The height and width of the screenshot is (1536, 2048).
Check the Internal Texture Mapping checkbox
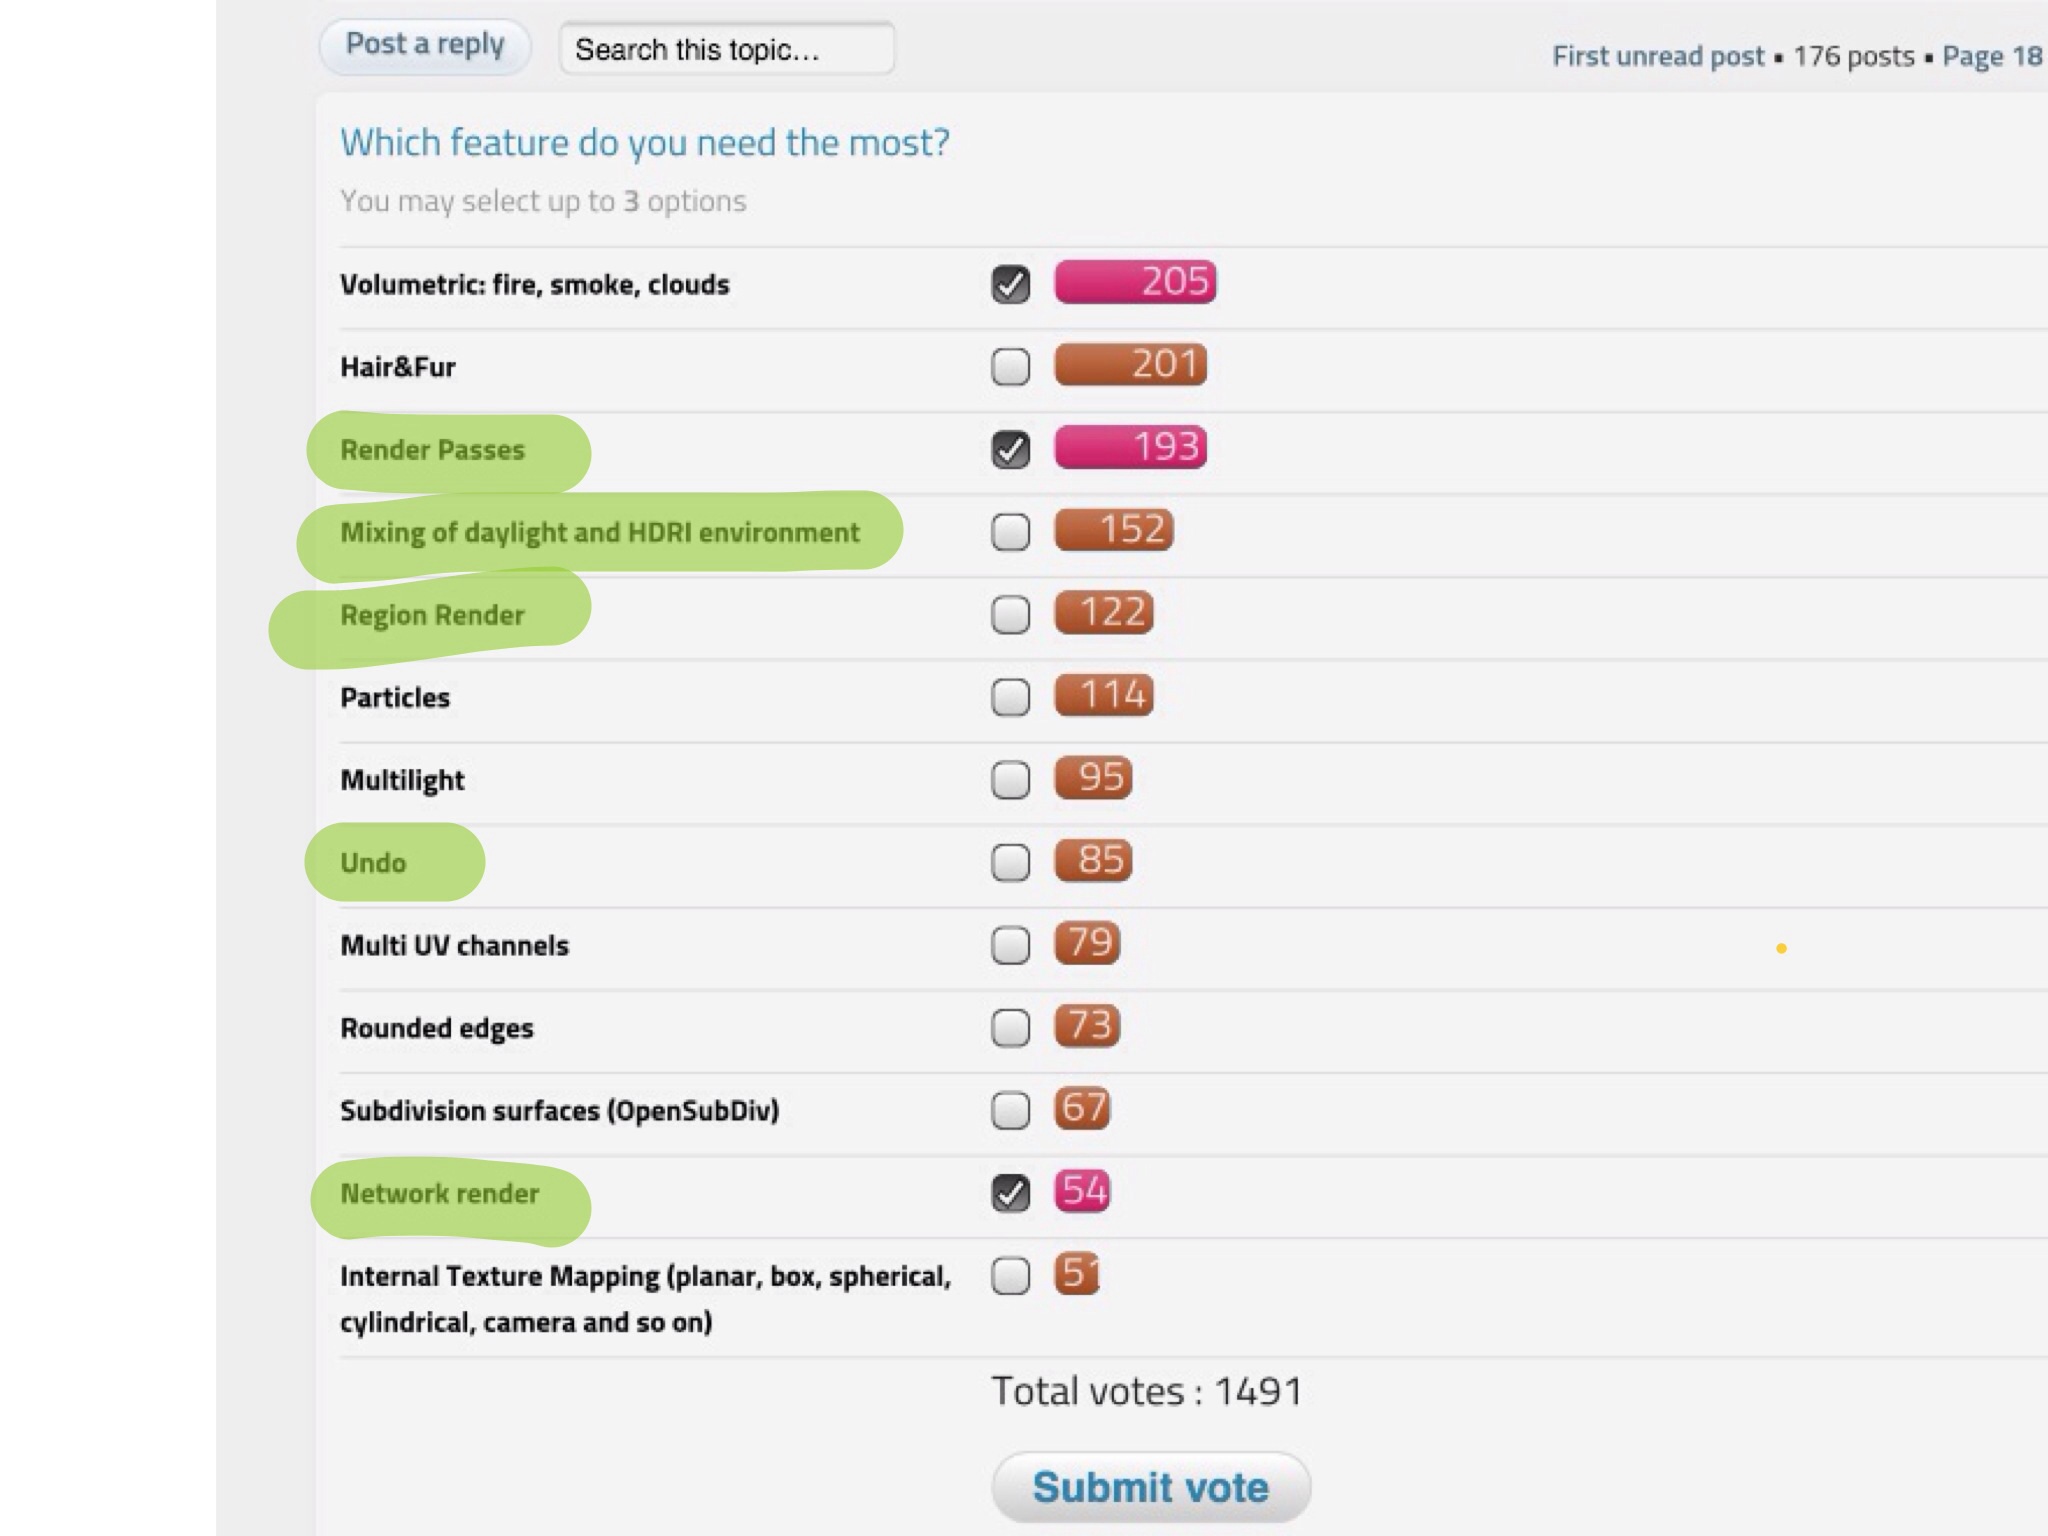[1010, 1275]
